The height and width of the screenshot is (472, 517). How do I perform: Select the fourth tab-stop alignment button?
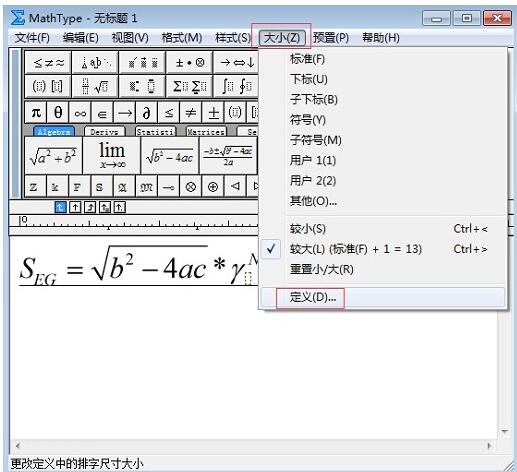pyautogui.click(x=105, y=207)
